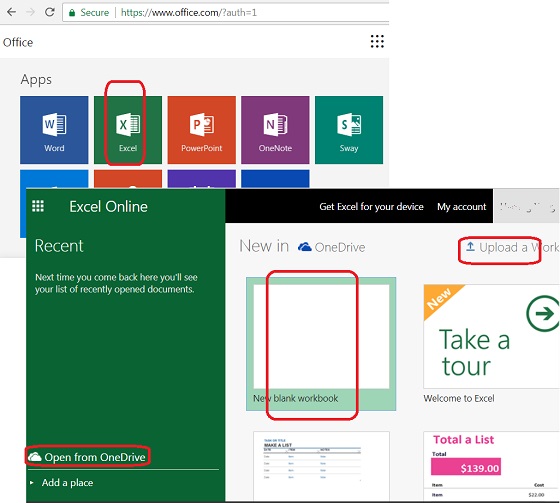This screenshot has height=503, width=560.
Task: Launch the PowerPoint app tile
Action: (201, 130)
